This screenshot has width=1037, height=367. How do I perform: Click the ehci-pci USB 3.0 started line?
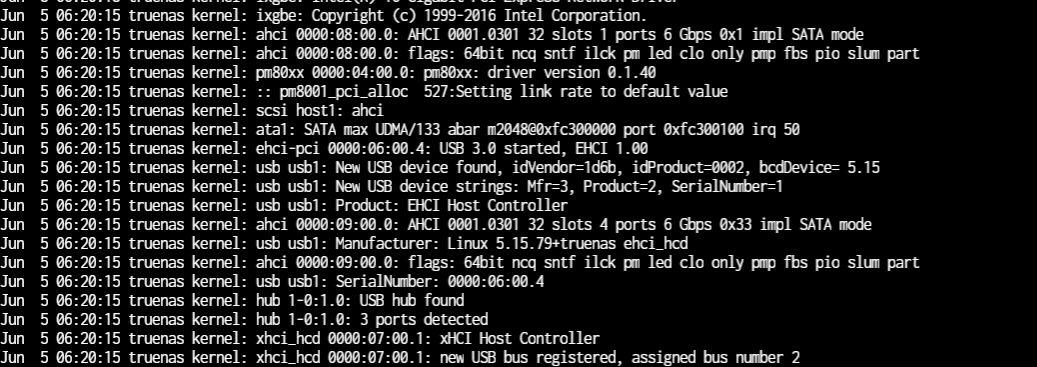(324, 149)
